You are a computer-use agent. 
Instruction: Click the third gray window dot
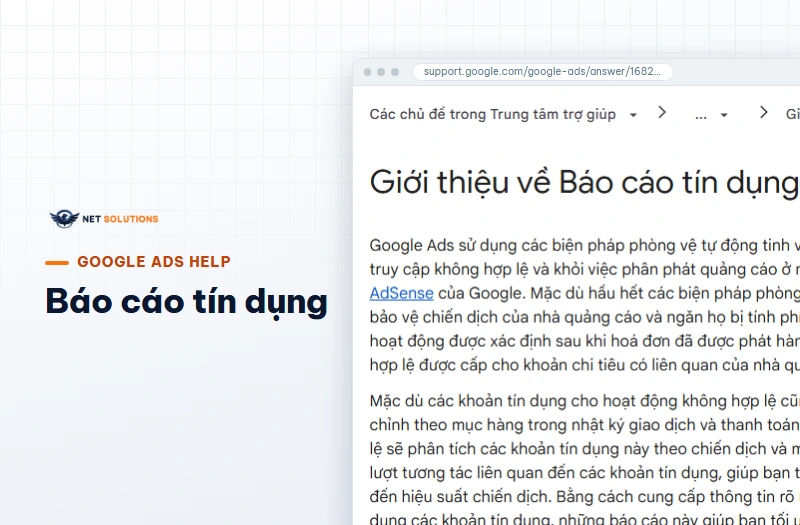(x=395, y=72)
